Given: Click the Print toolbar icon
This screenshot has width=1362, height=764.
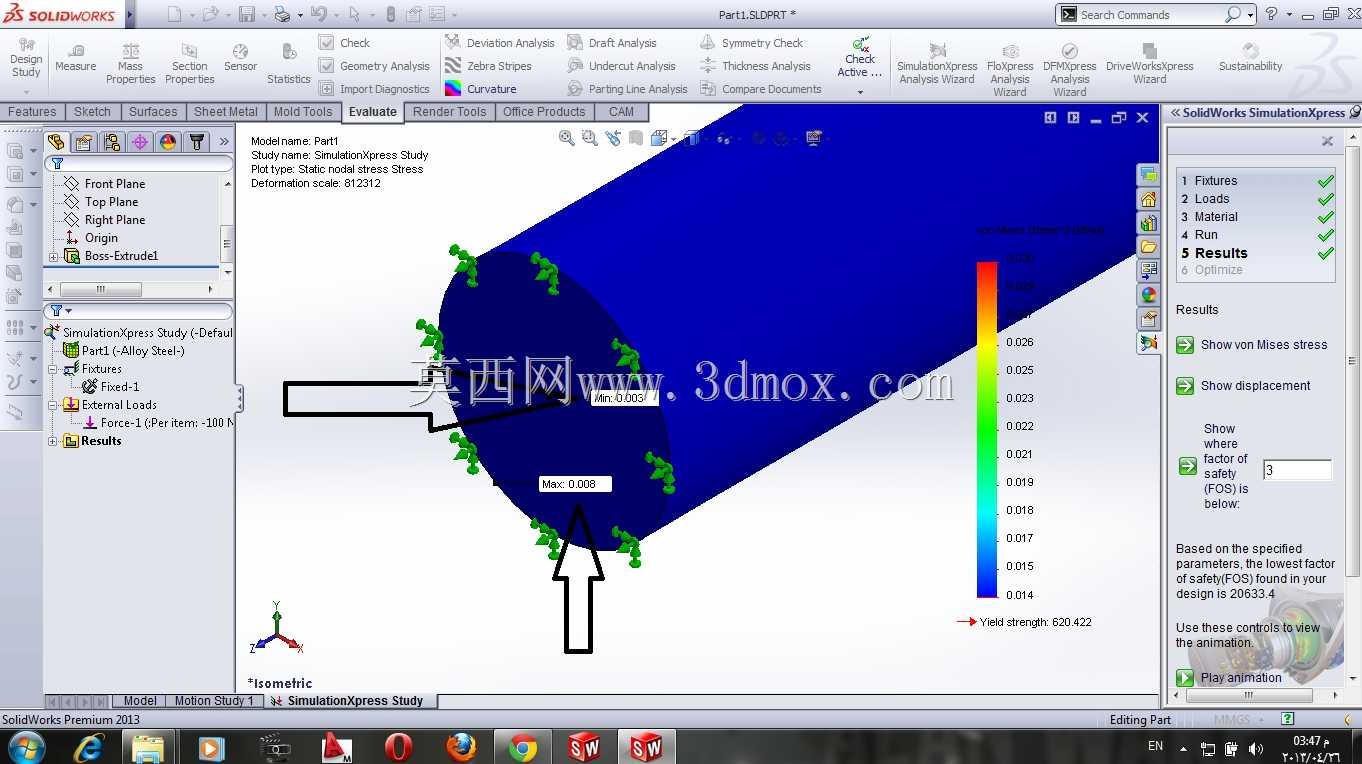Looking at the screenshot, I should click(x=282, y=14).
